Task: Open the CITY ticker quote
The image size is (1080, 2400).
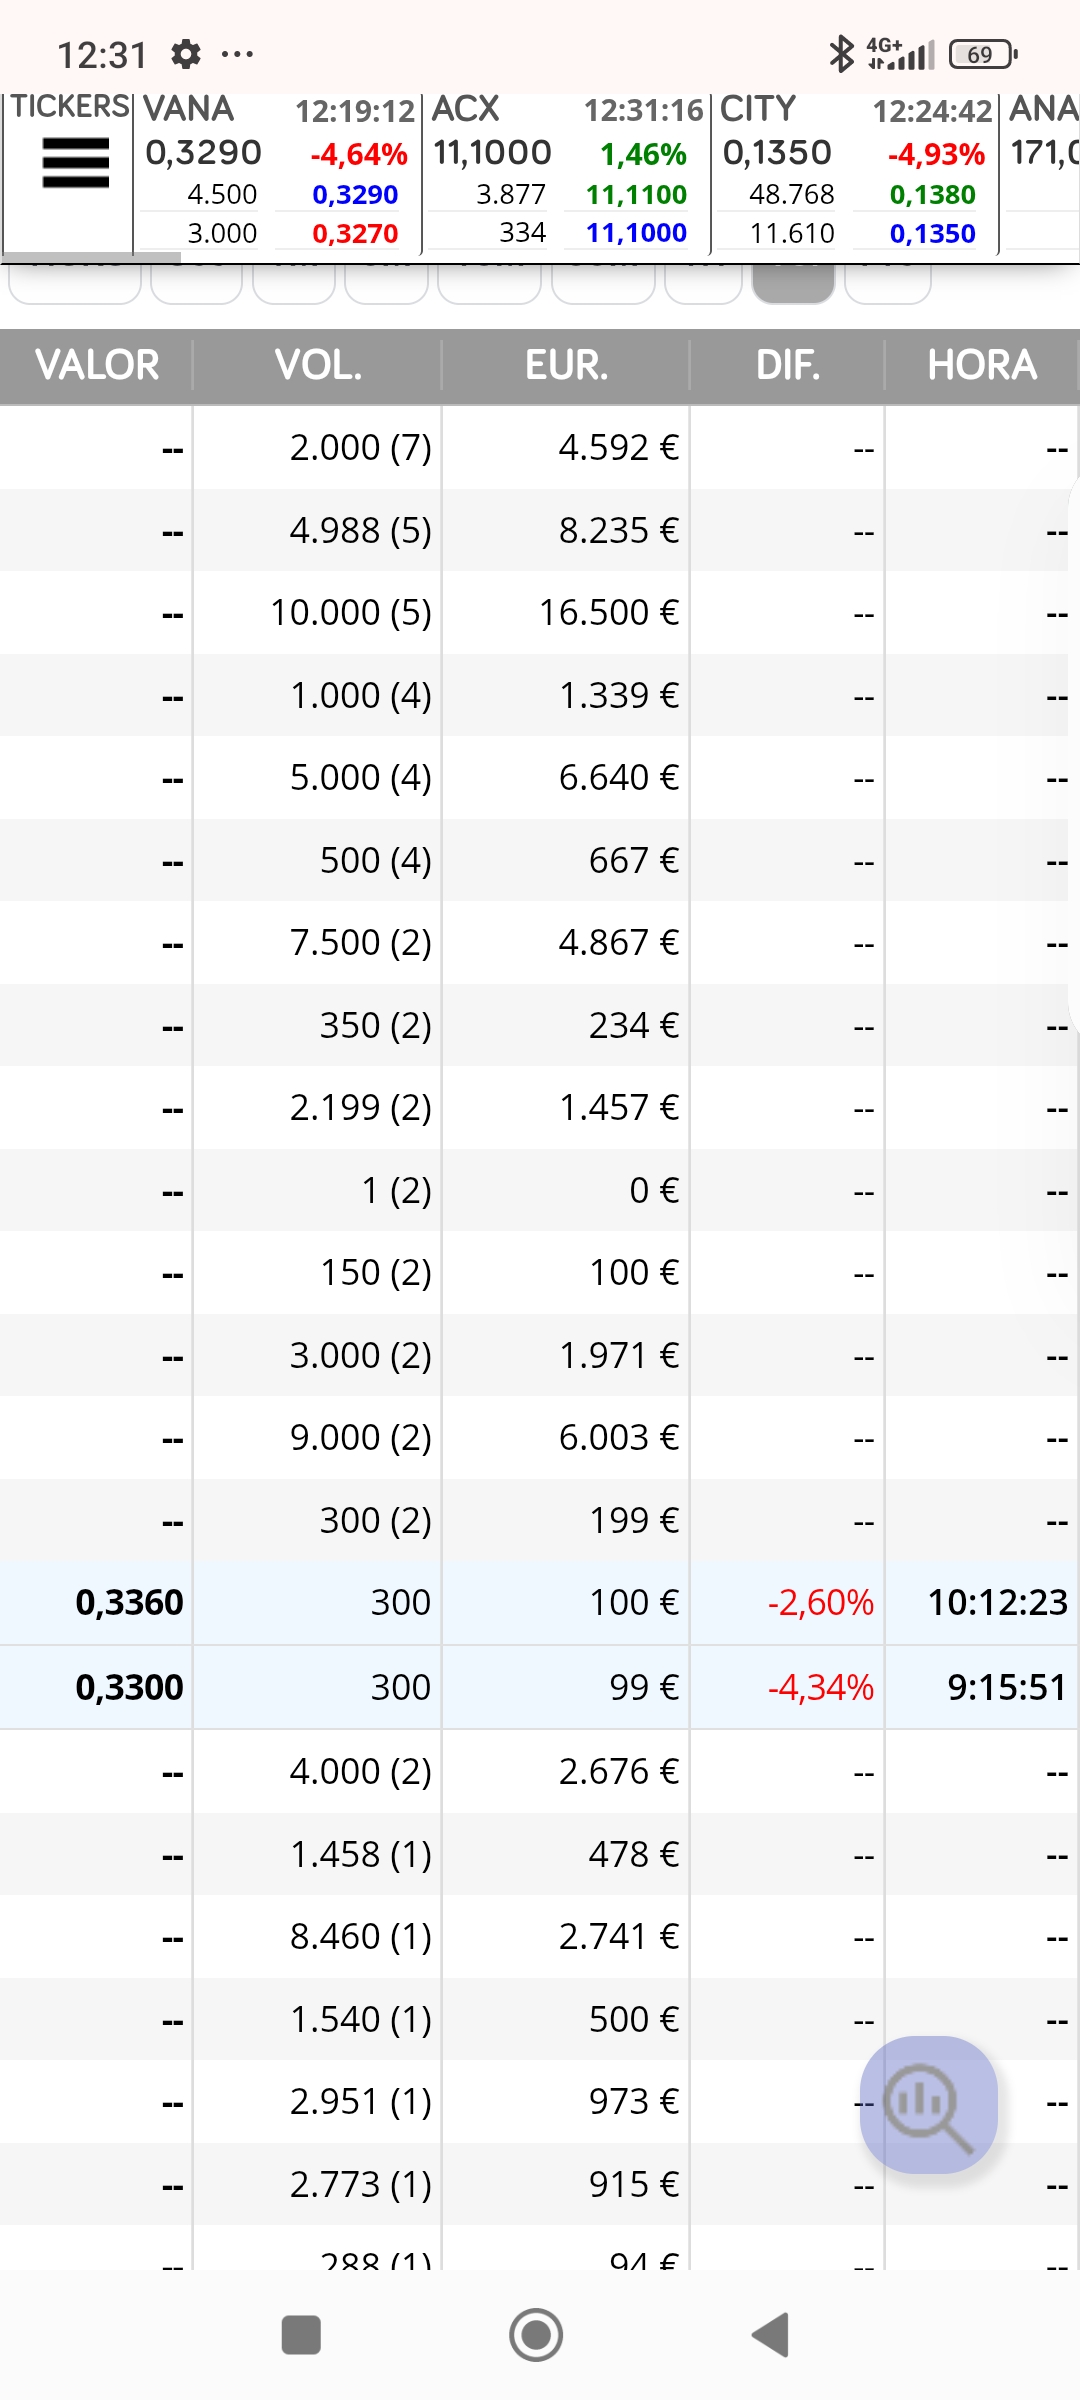Action: click(855, 172)
